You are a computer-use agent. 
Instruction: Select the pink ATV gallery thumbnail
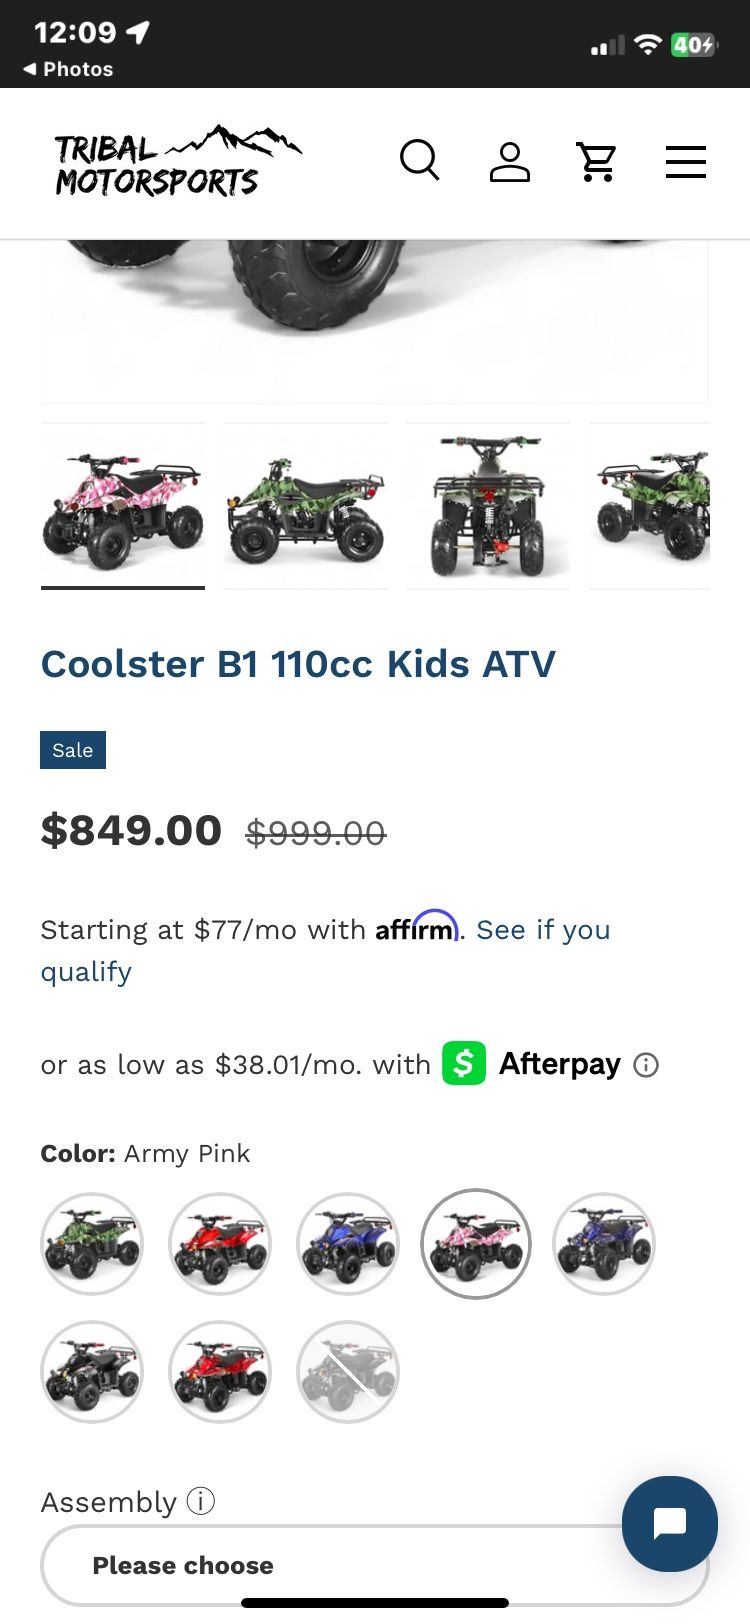point(123,505)
